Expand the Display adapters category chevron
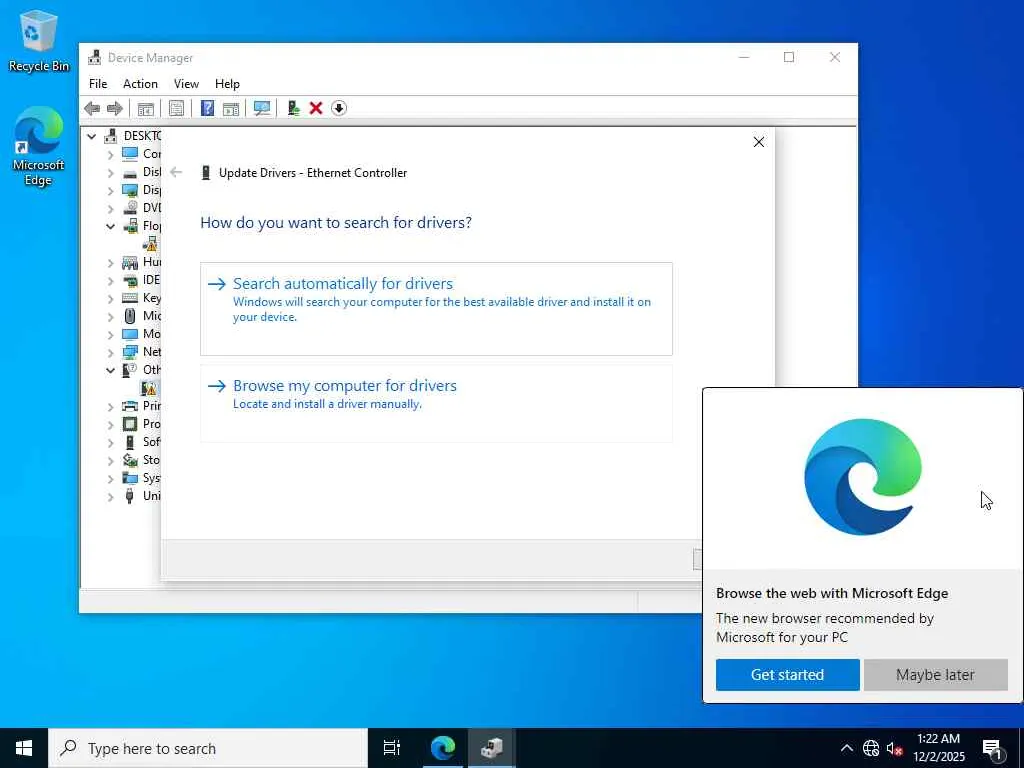Viewport: 1024px width, 768px height. click(110, 191)
